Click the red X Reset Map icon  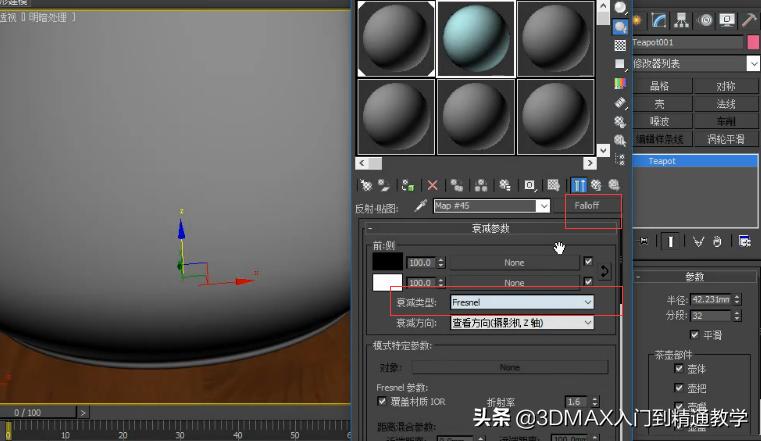pyautogui.click(x=432, y=185)
